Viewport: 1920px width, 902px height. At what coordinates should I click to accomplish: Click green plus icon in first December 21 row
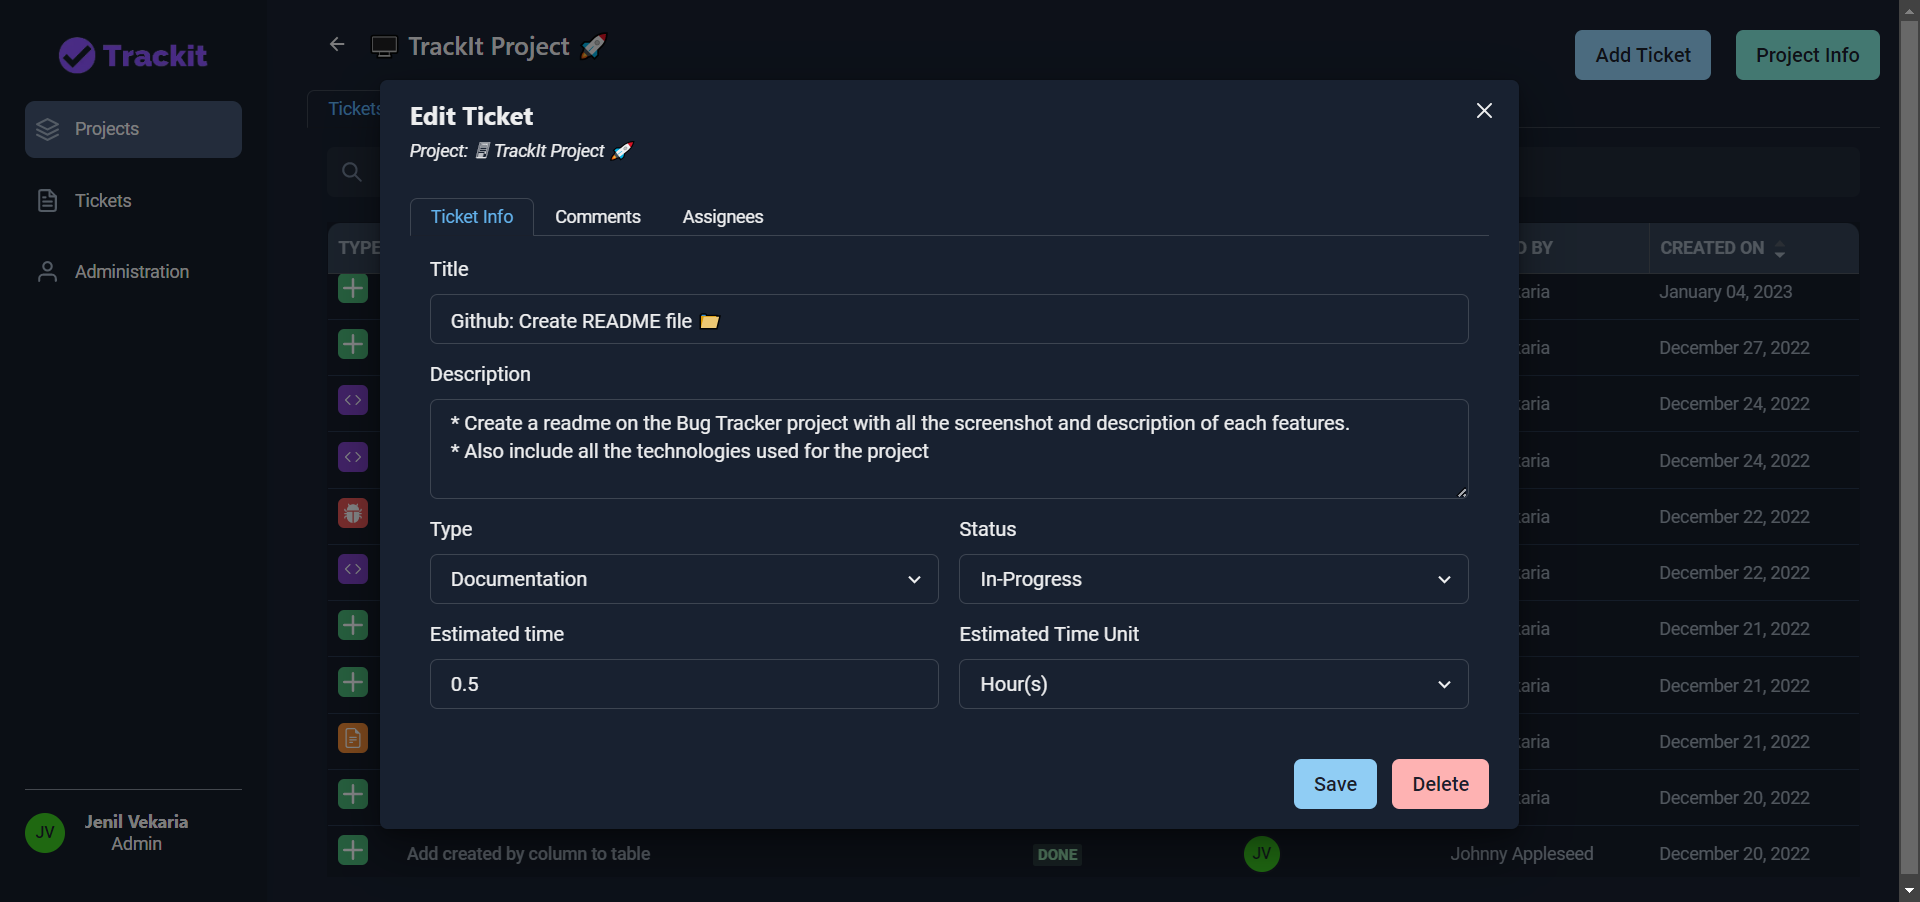click(x=353, y=625)
